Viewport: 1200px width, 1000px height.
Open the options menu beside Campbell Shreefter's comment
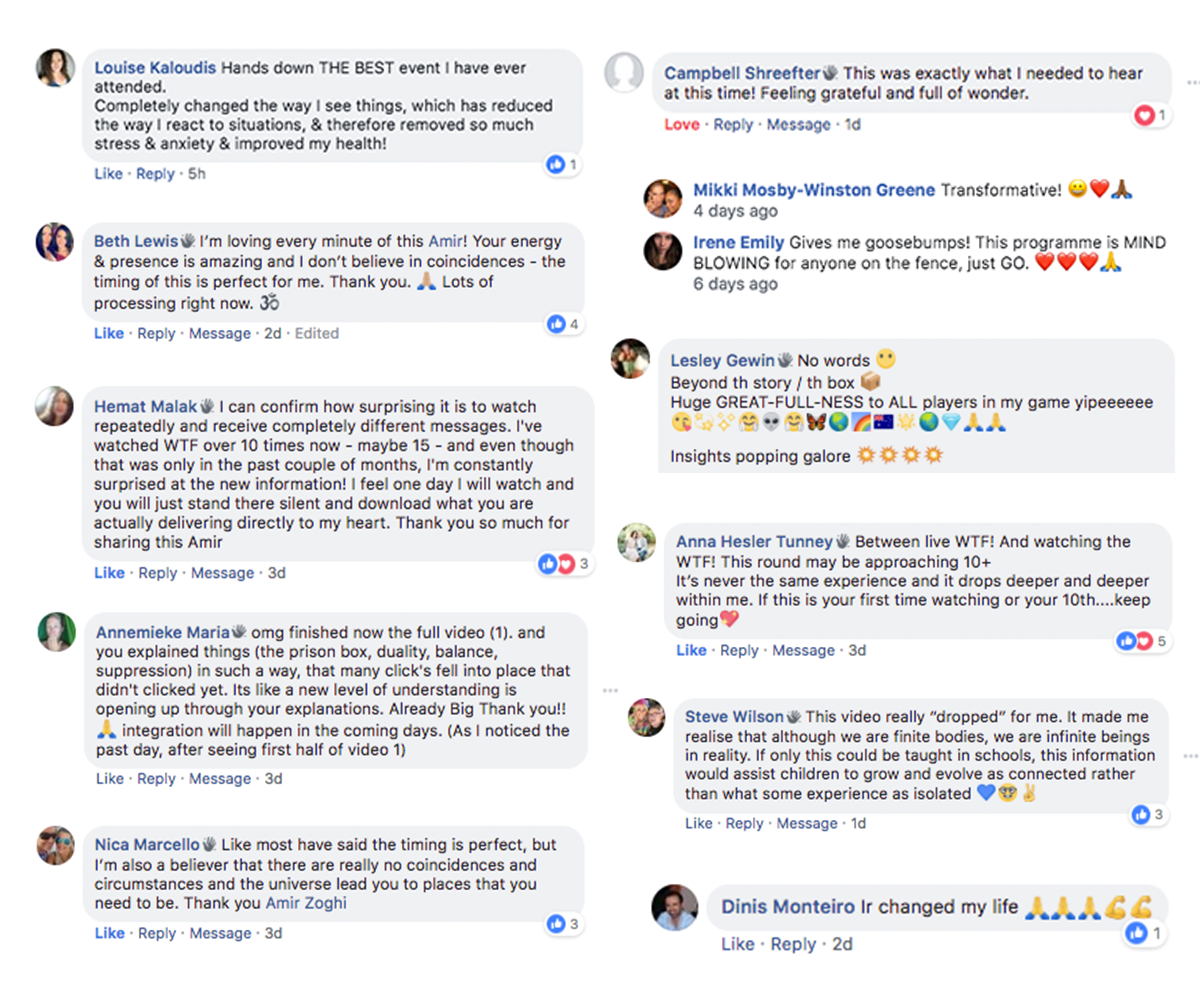(x=1192, y=82)
